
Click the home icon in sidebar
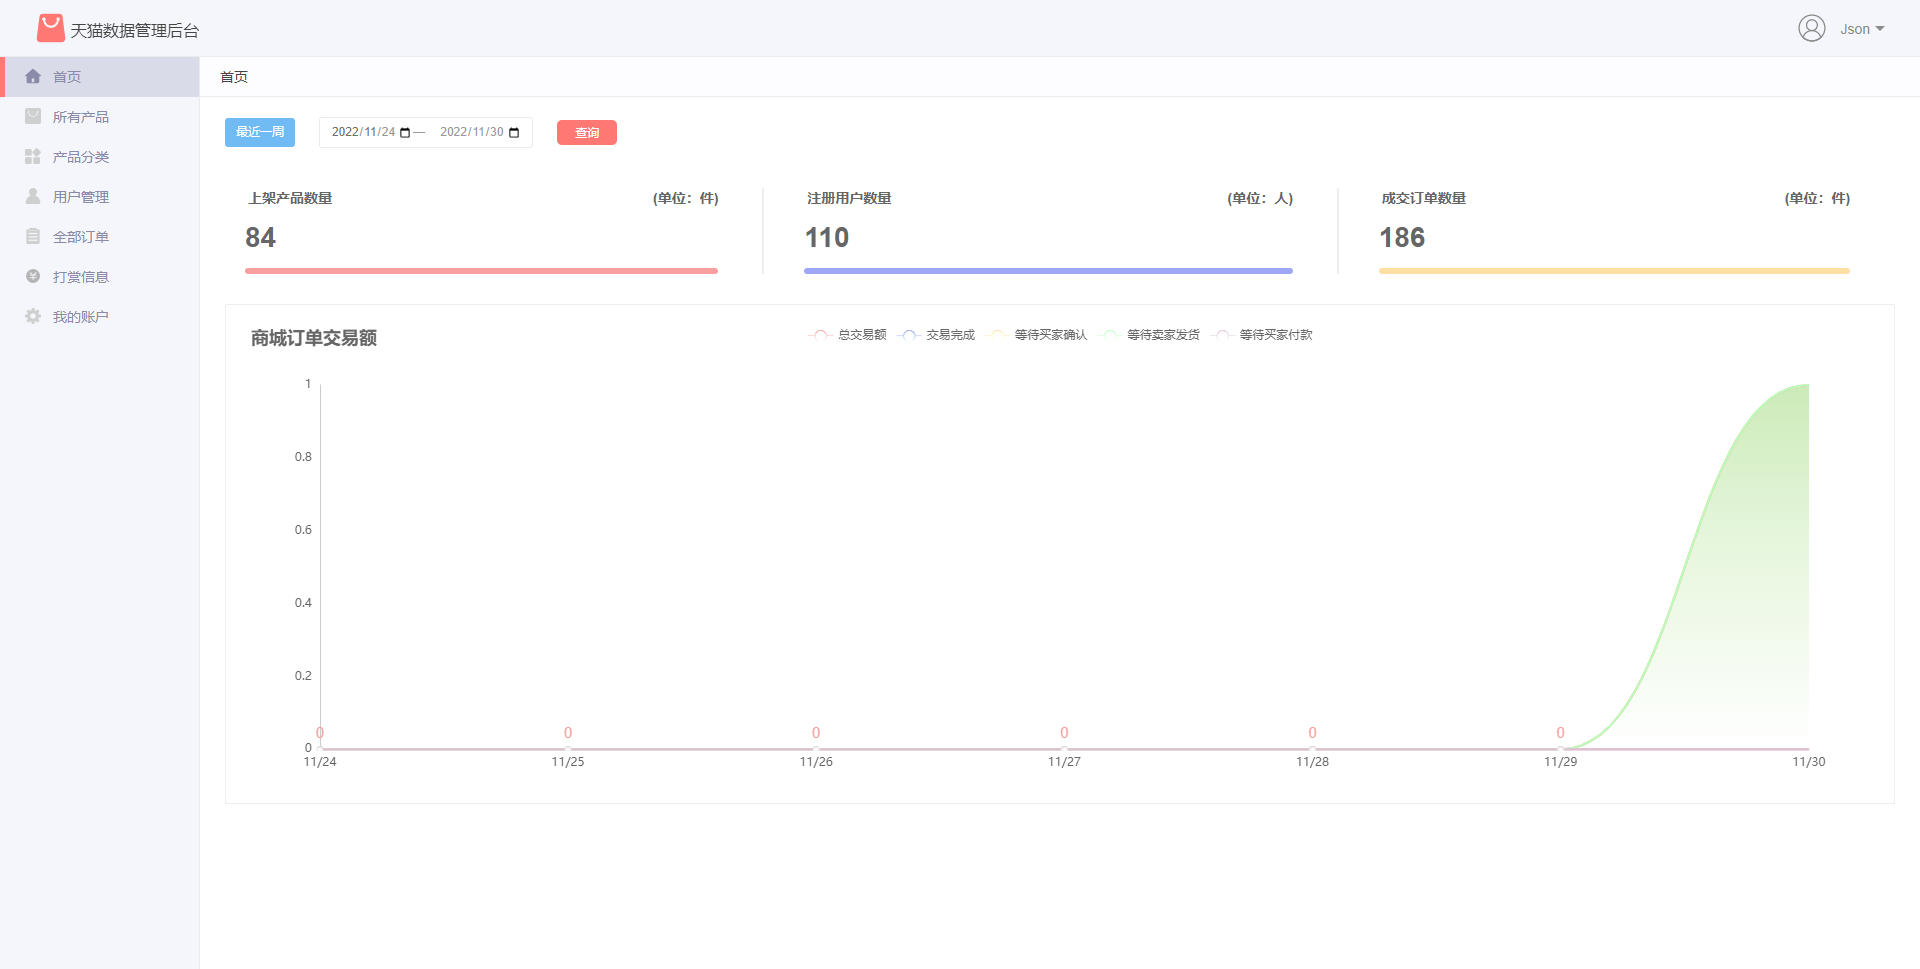coord(33,76)
